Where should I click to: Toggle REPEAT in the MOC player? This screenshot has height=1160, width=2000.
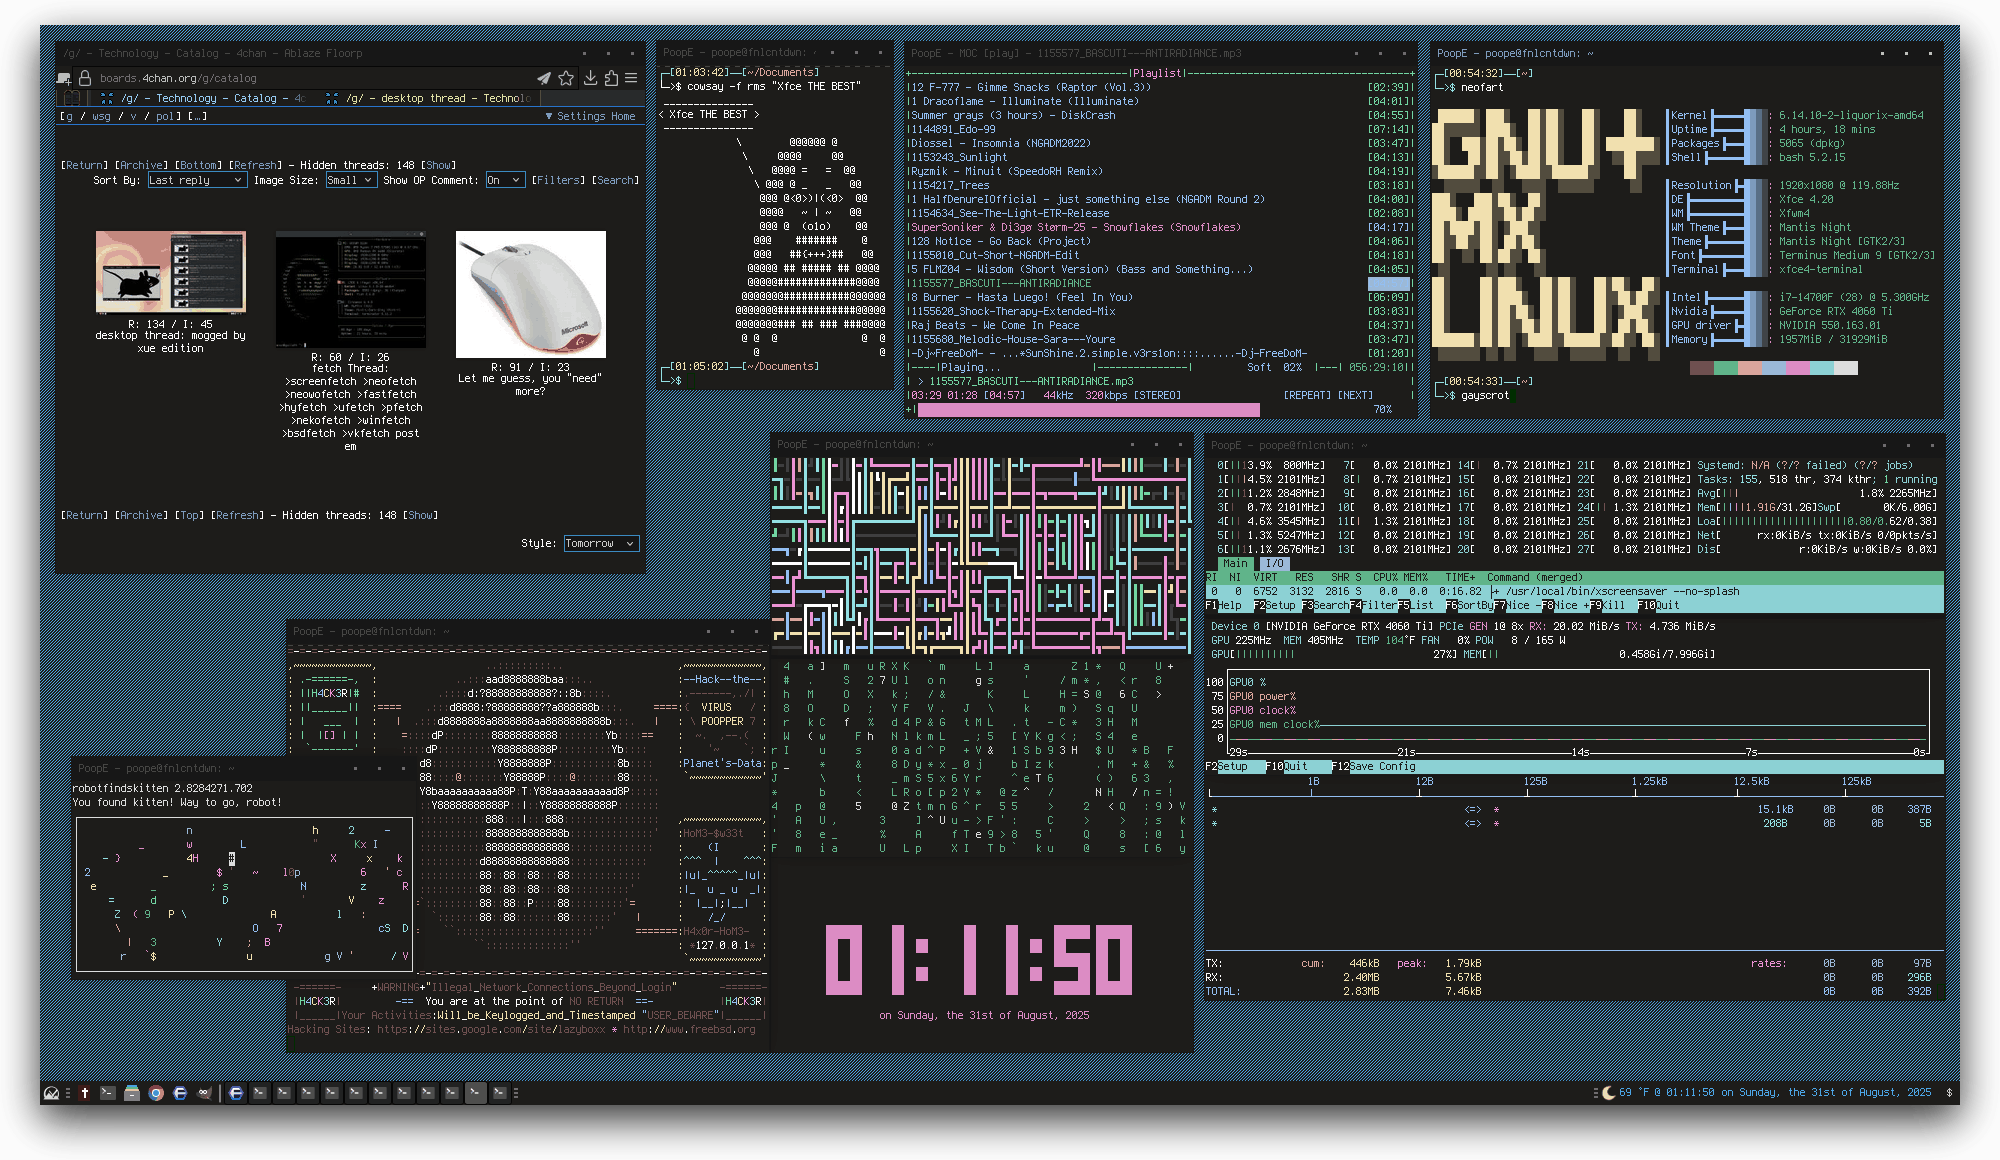1307,396
